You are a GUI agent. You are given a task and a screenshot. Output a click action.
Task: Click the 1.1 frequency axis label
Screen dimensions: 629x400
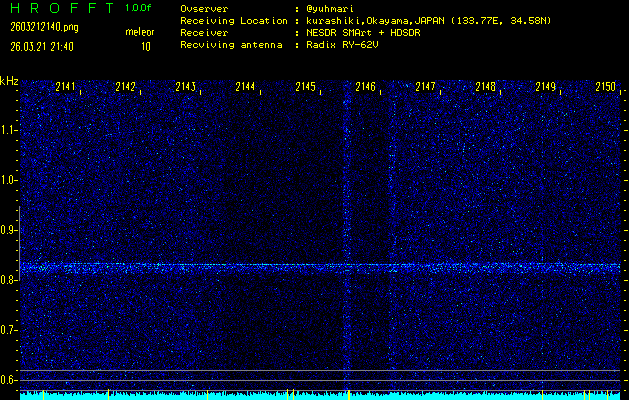tap(9, 130)
